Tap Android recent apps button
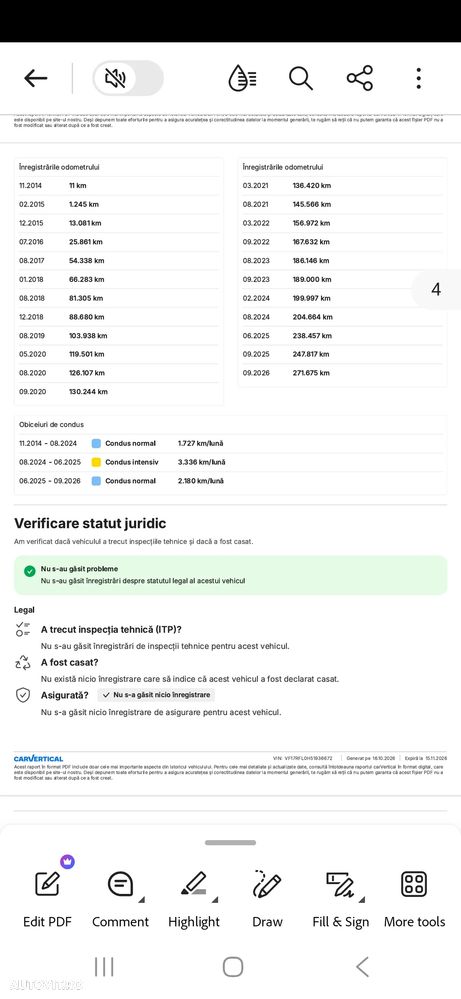 [x=104, y=967]
